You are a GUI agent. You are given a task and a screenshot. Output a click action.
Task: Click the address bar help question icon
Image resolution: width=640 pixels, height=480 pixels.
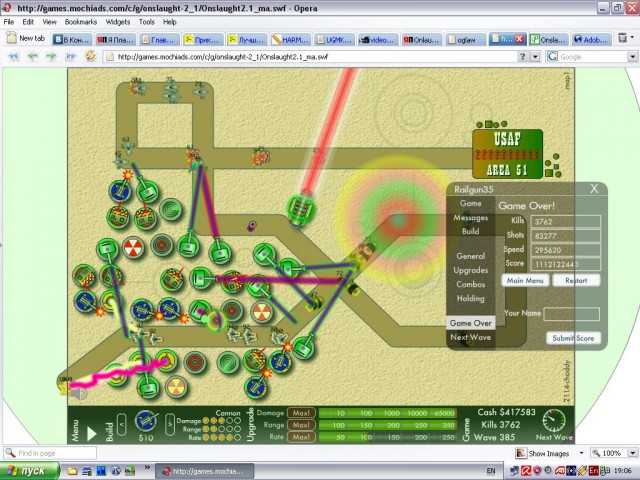[522, 56]
